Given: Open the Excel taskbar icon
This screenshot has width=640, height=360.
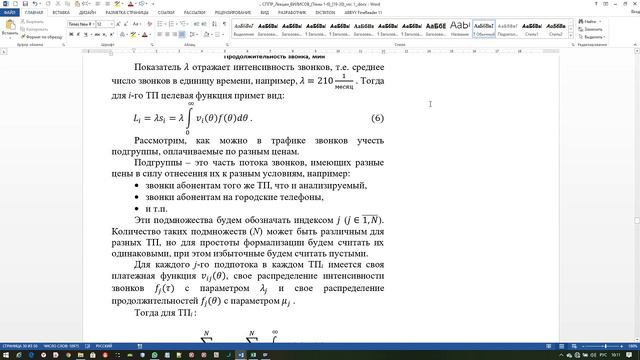Looking at the screenshot, I should (x=253, y=355).
